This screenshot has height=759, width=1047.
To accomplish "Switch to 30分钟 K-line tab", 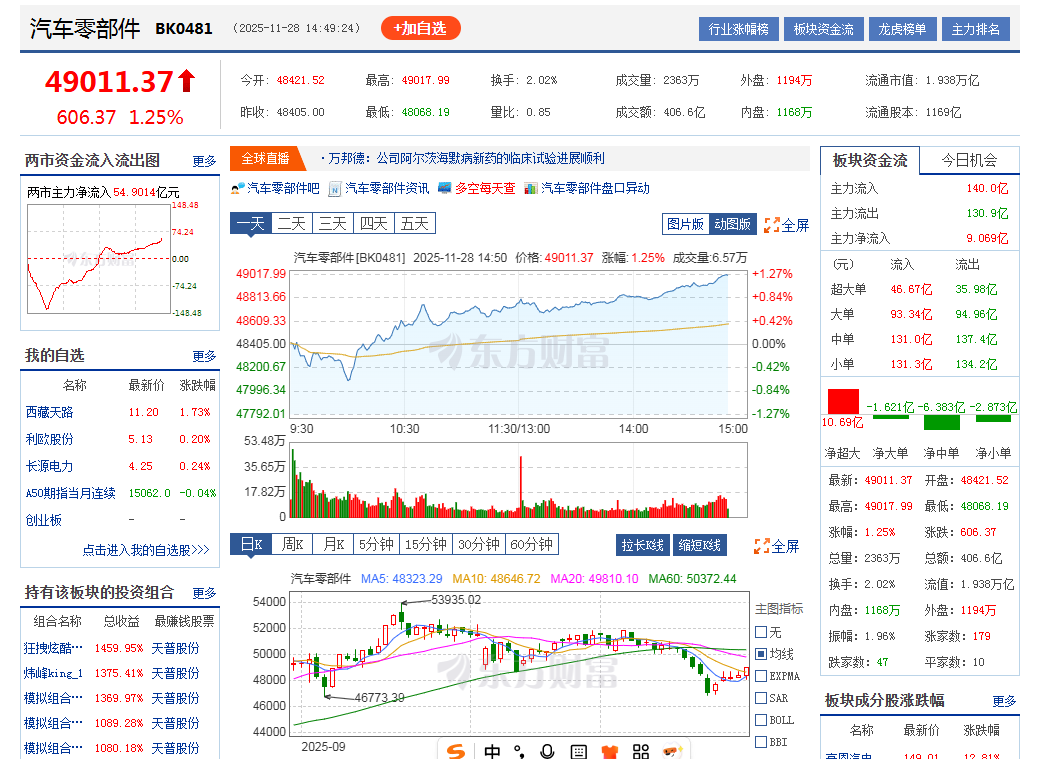I will click(479, 544).
